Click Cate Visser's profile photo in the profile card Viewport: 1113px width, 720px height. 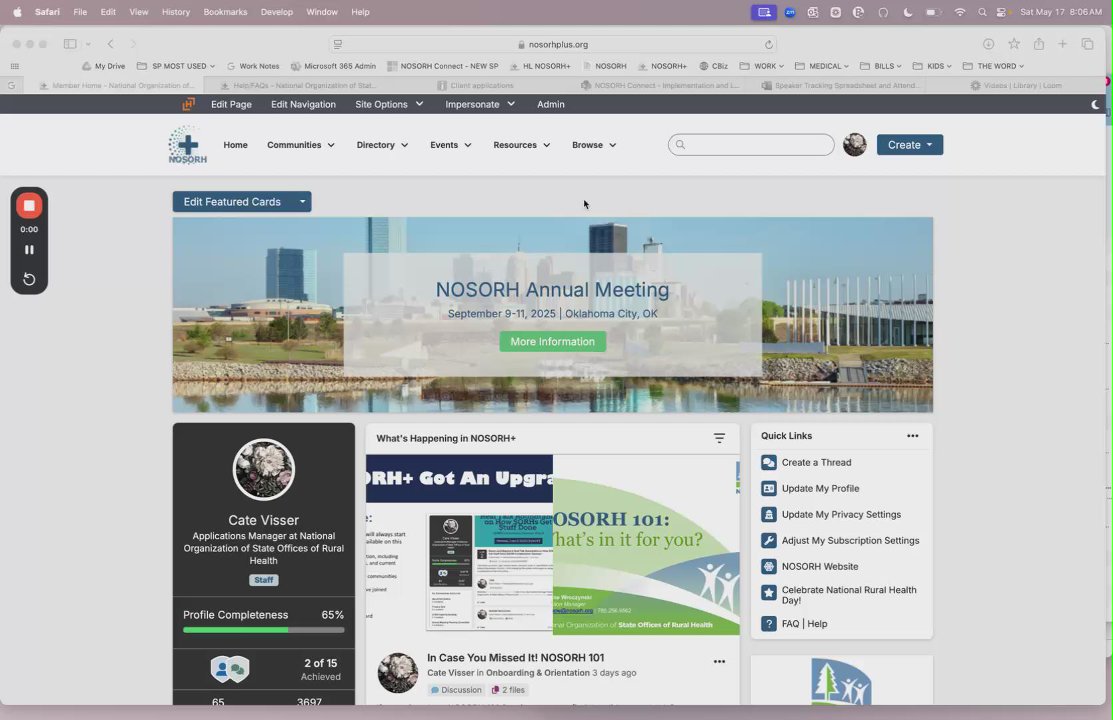(263, 470)
